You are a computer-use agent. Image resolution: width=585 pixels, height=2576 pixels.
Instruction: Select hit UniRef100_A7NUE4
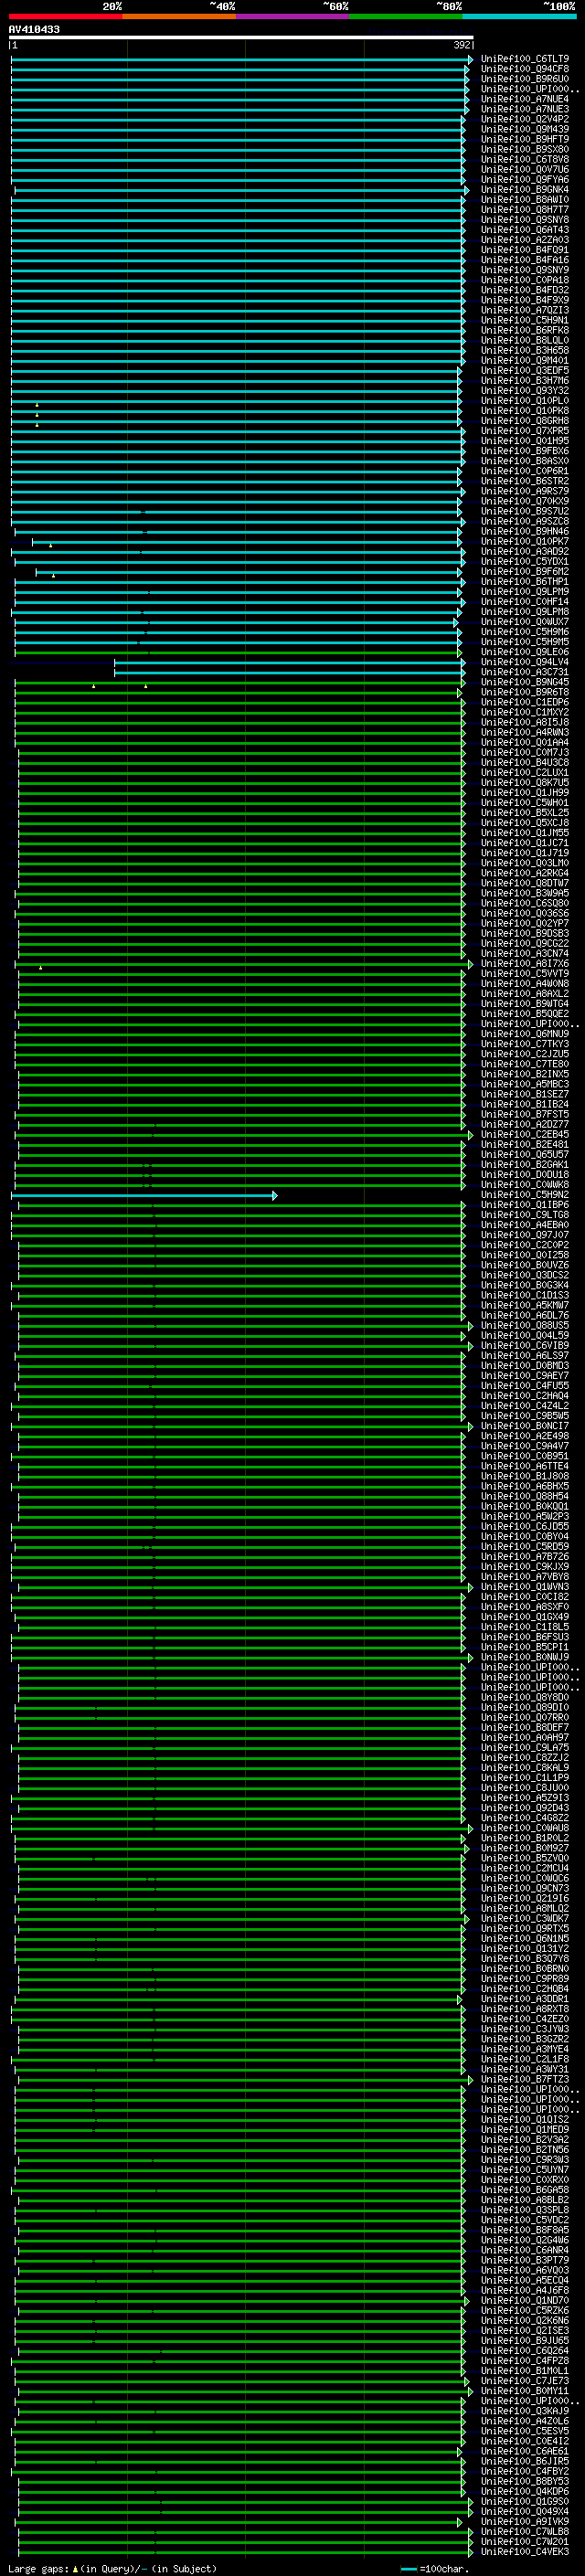coord(525,99)
